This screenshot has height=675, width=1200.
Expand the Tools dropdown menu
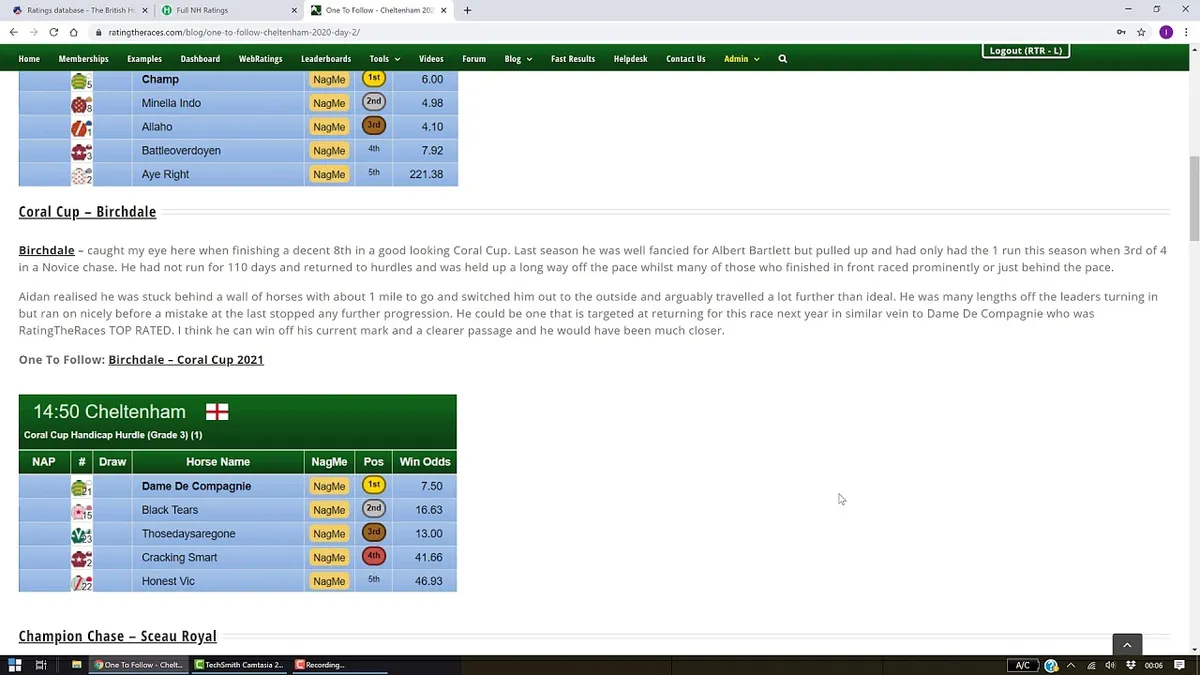coord(384,59)
